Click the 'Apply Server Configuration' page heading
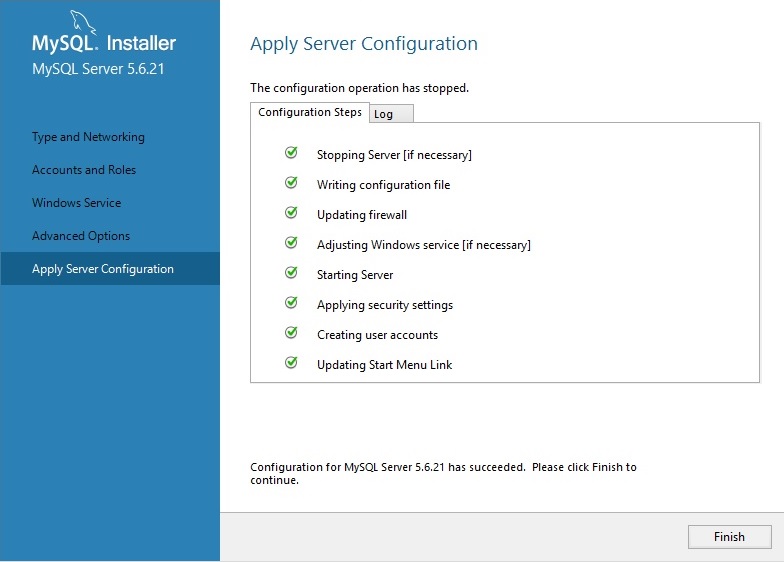The height and width of the screenshot is (562, 784). [364, 44]
